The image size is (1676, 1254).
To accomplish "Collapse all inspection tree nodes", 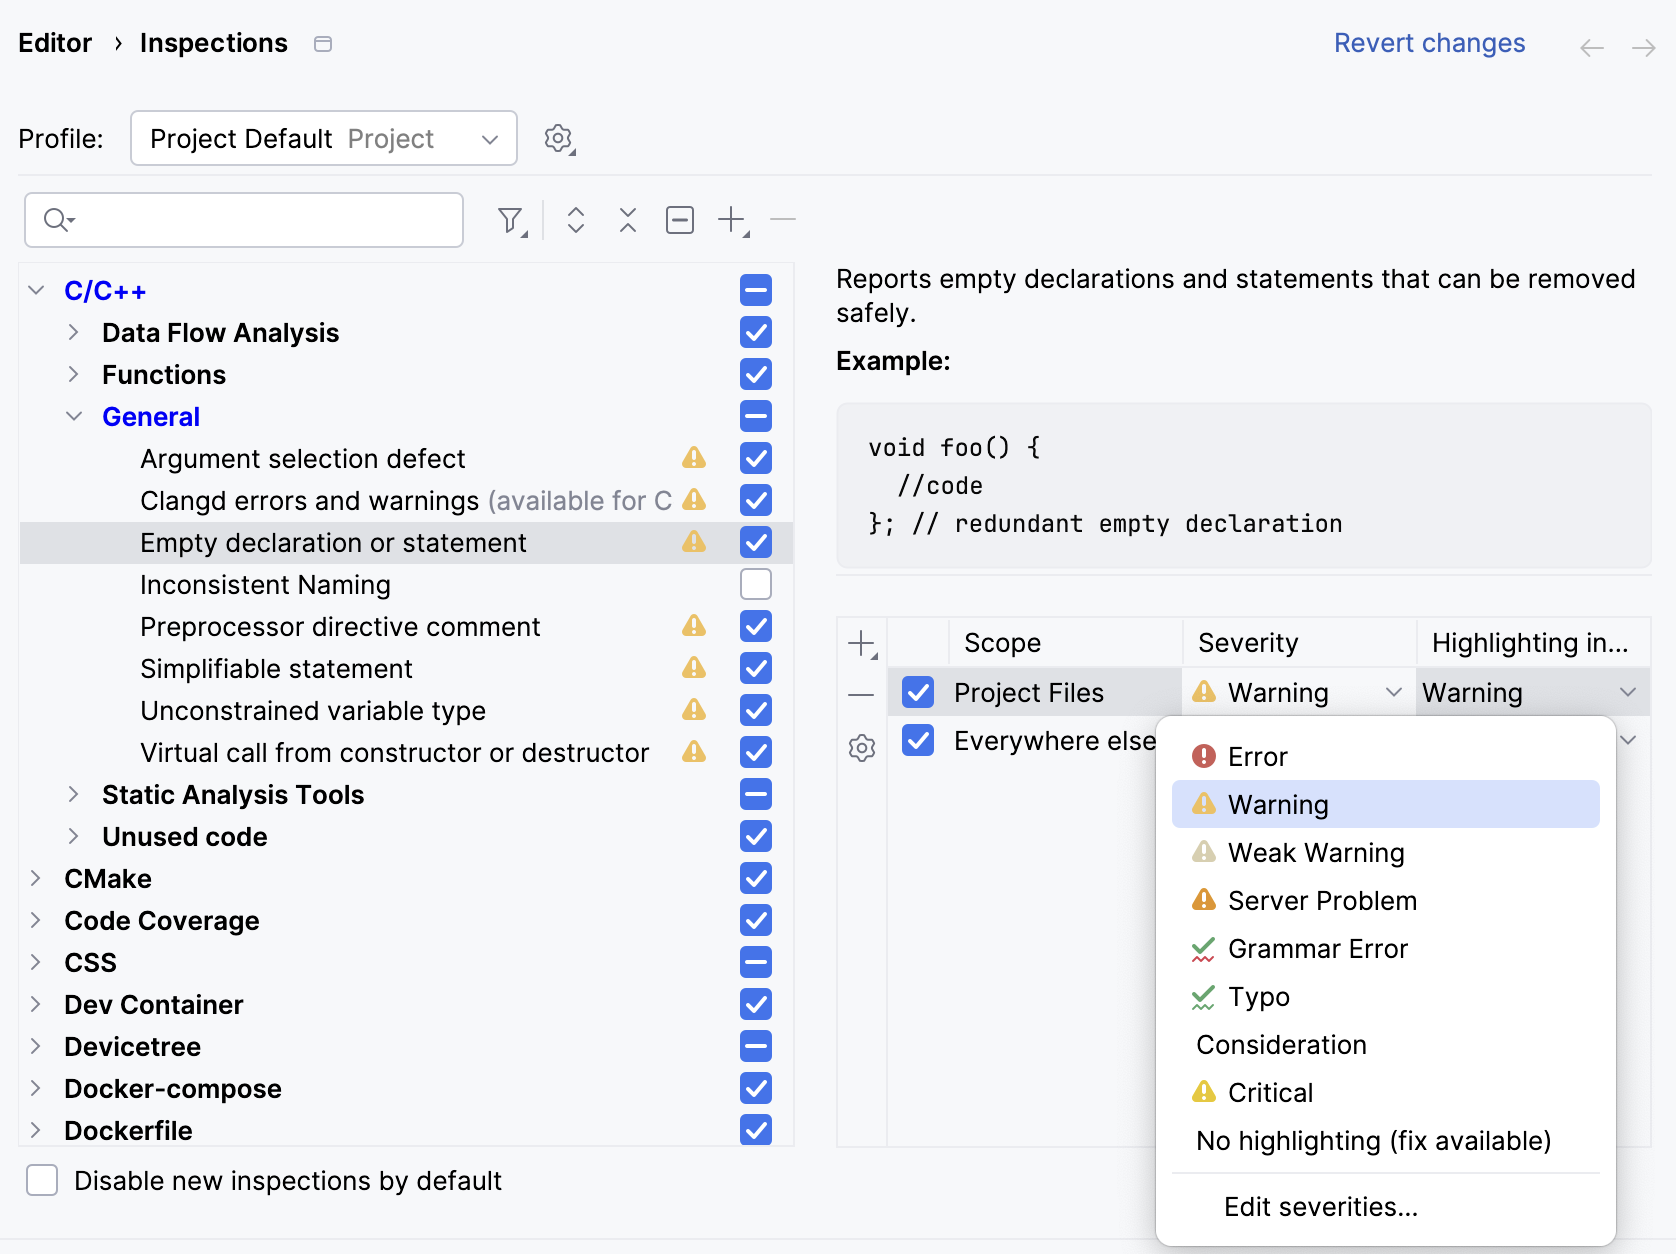I will pyautogui.click(x=627, y=220).
